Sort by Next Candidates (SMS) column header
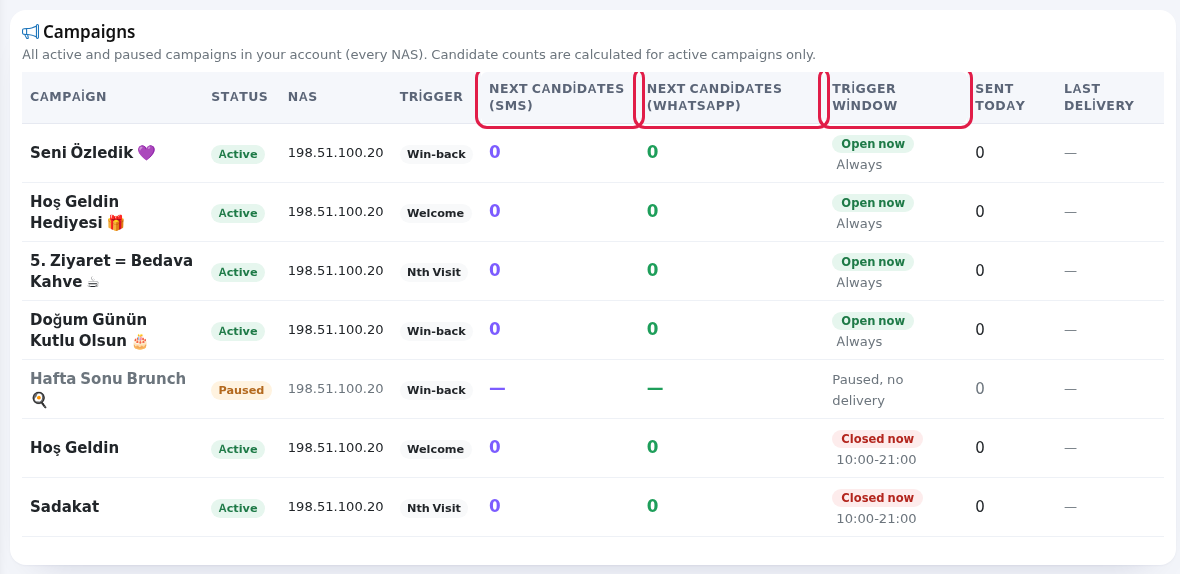 556,97
